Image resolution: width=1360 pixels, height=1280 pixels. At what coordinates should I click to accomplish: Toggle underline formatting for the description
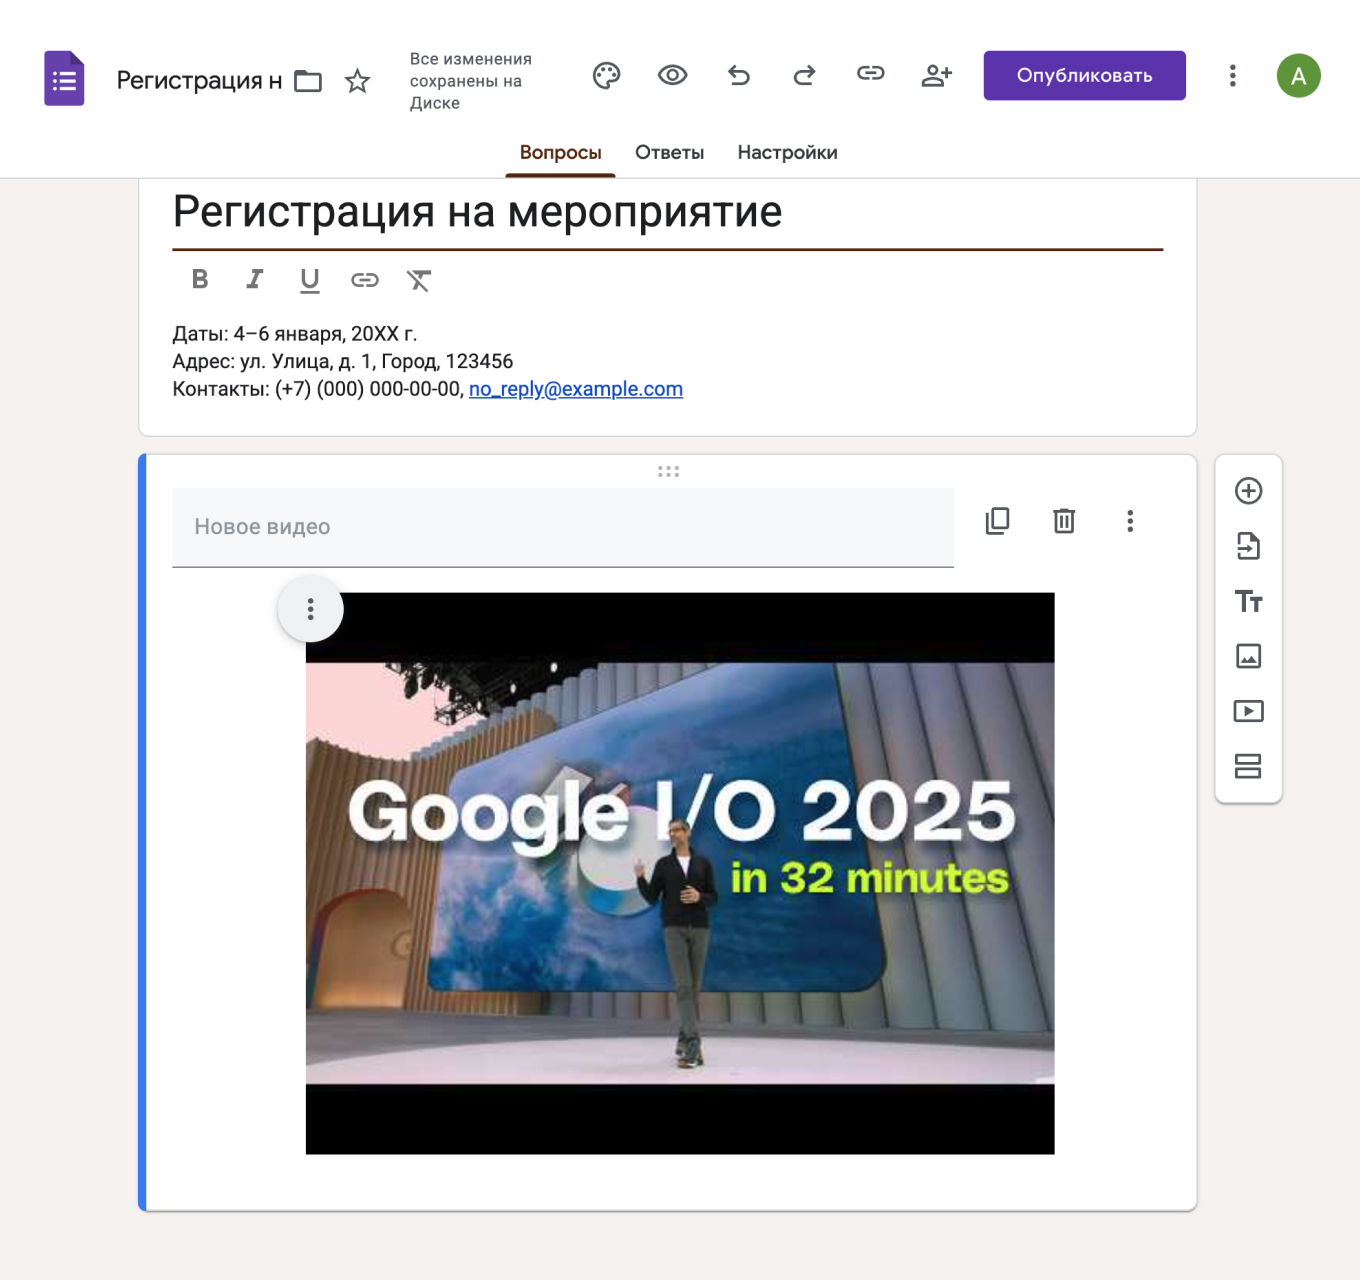click(310, 280)
